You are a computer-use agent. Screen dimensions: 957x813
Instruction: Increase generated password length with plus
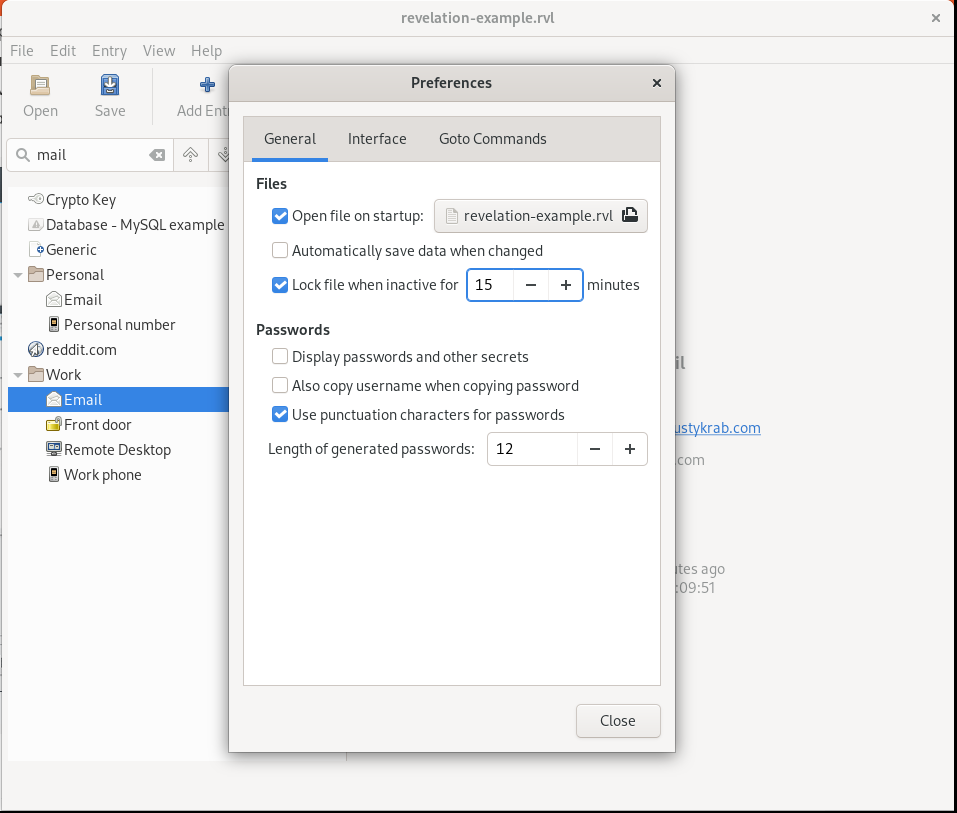point(630,449)
